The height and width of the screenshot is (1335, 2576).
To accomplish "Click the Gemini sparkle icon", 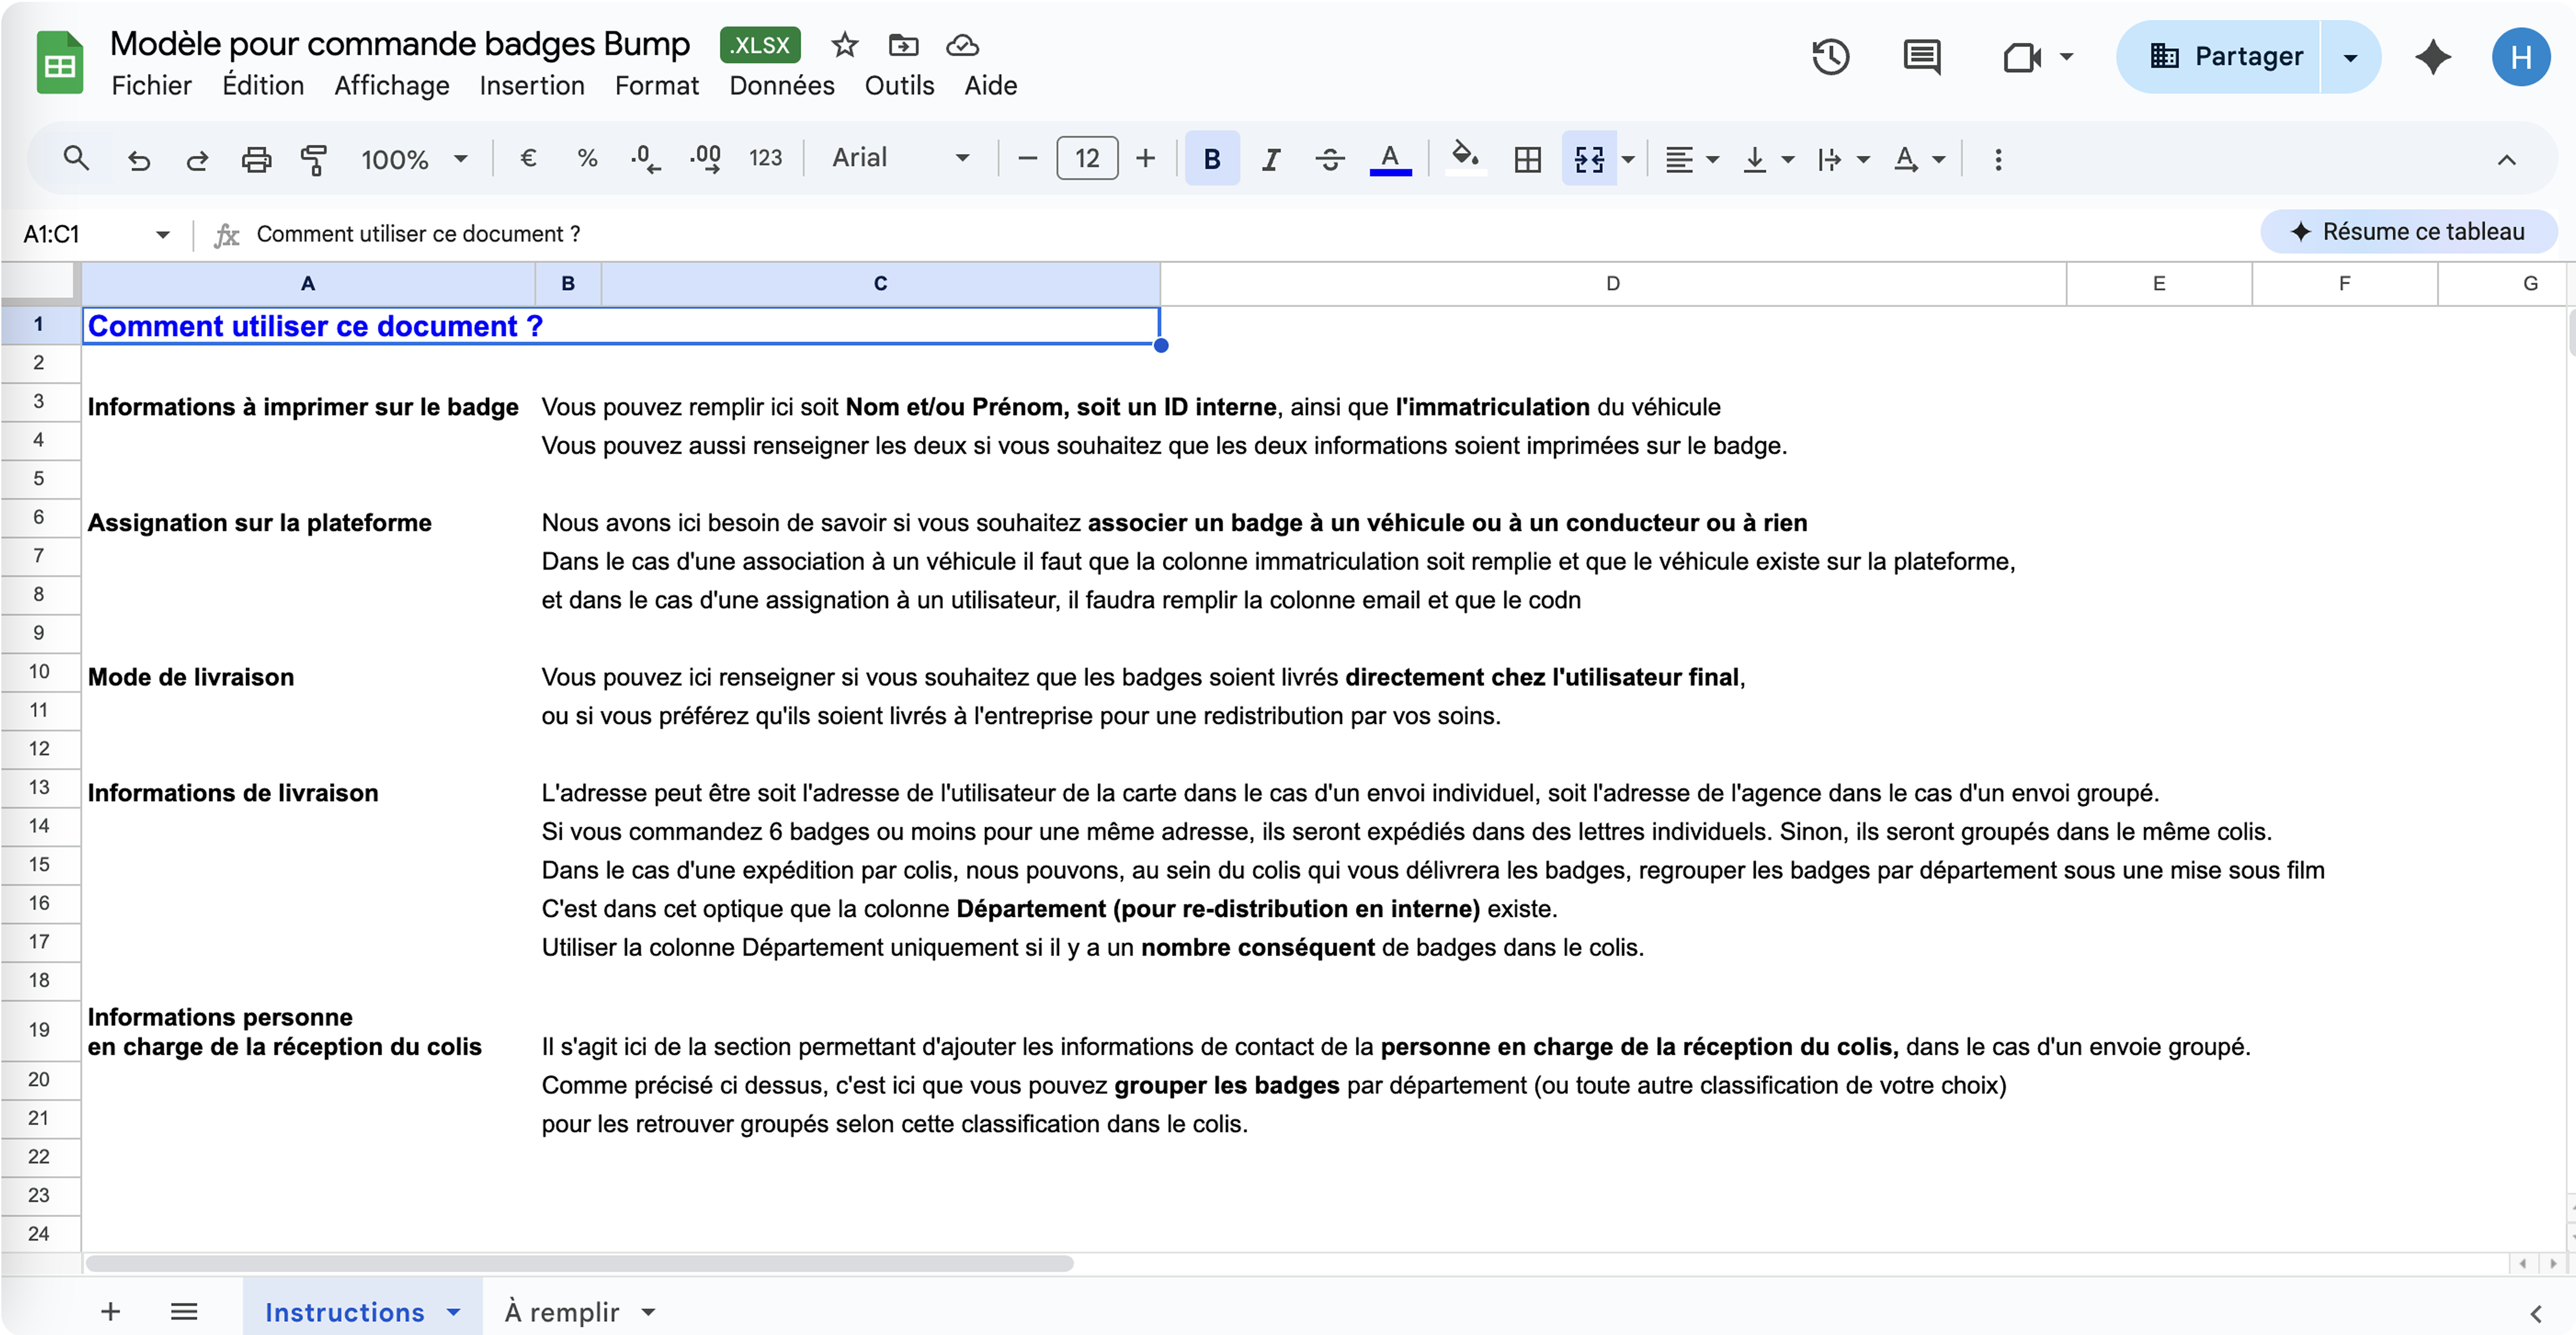I will coord(2432,57).
